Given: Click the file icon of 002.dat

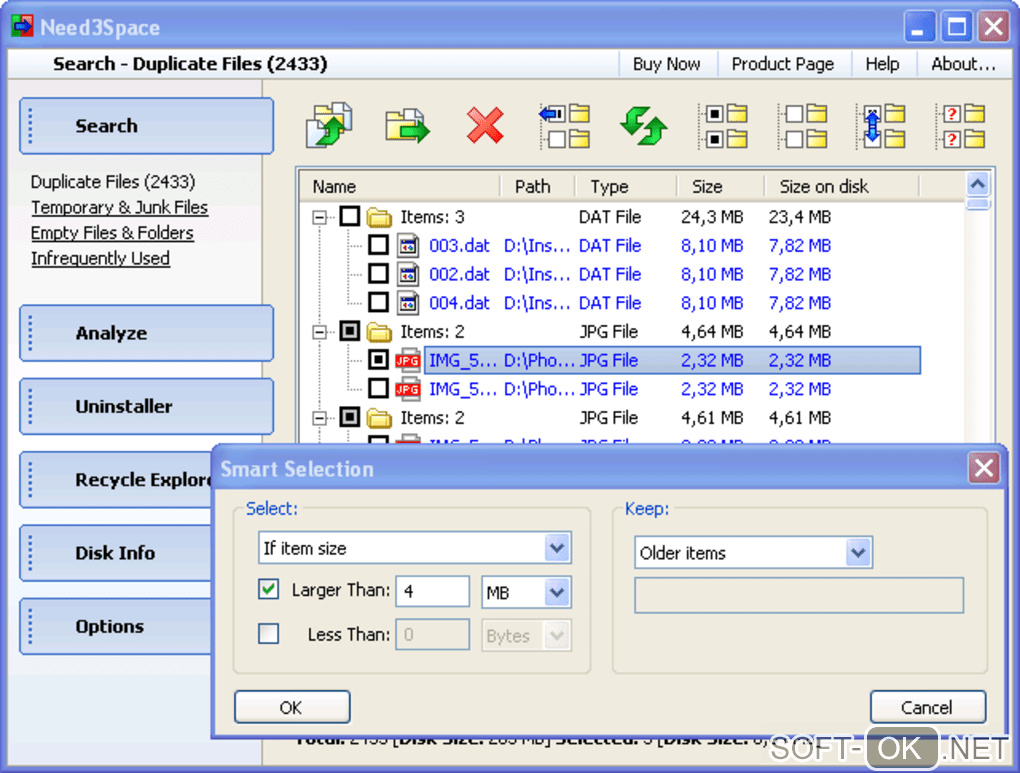Looking at the screenshot, I should coord(408,275).
